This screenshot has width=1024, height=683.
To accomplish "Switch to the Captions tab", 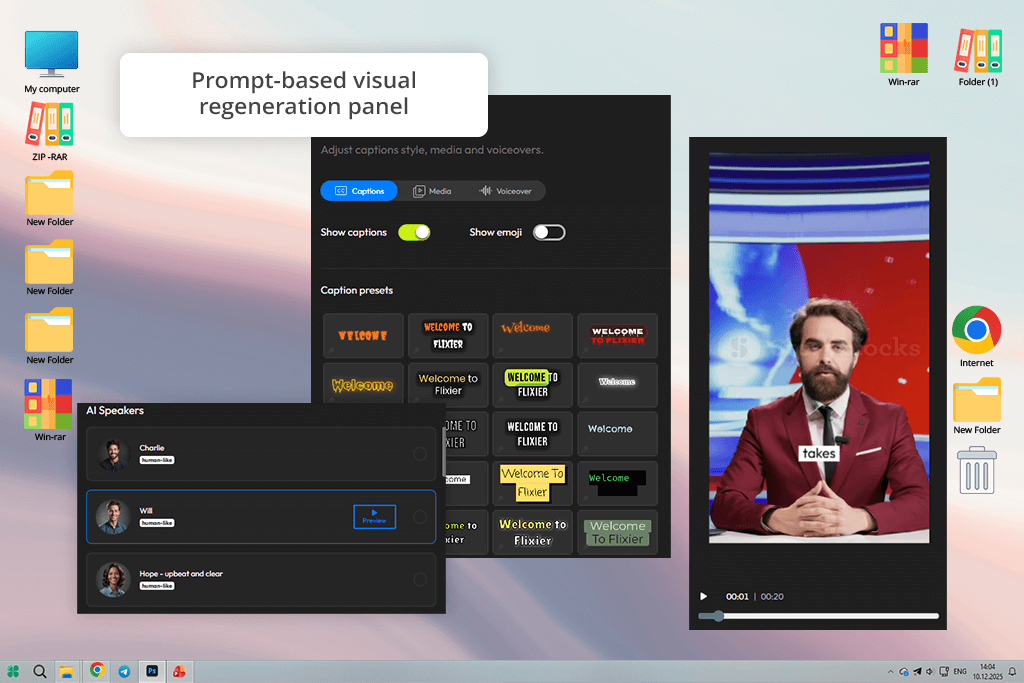I will tap(359, 191).
